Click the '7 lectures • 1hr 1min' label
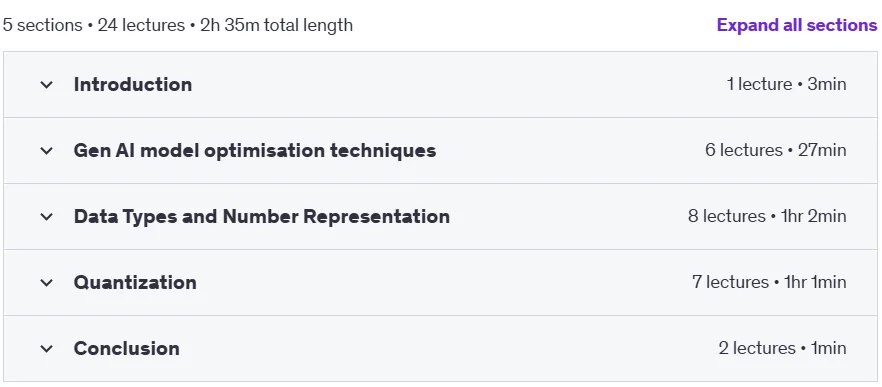The image size is (882, 387). click(769, 282)
